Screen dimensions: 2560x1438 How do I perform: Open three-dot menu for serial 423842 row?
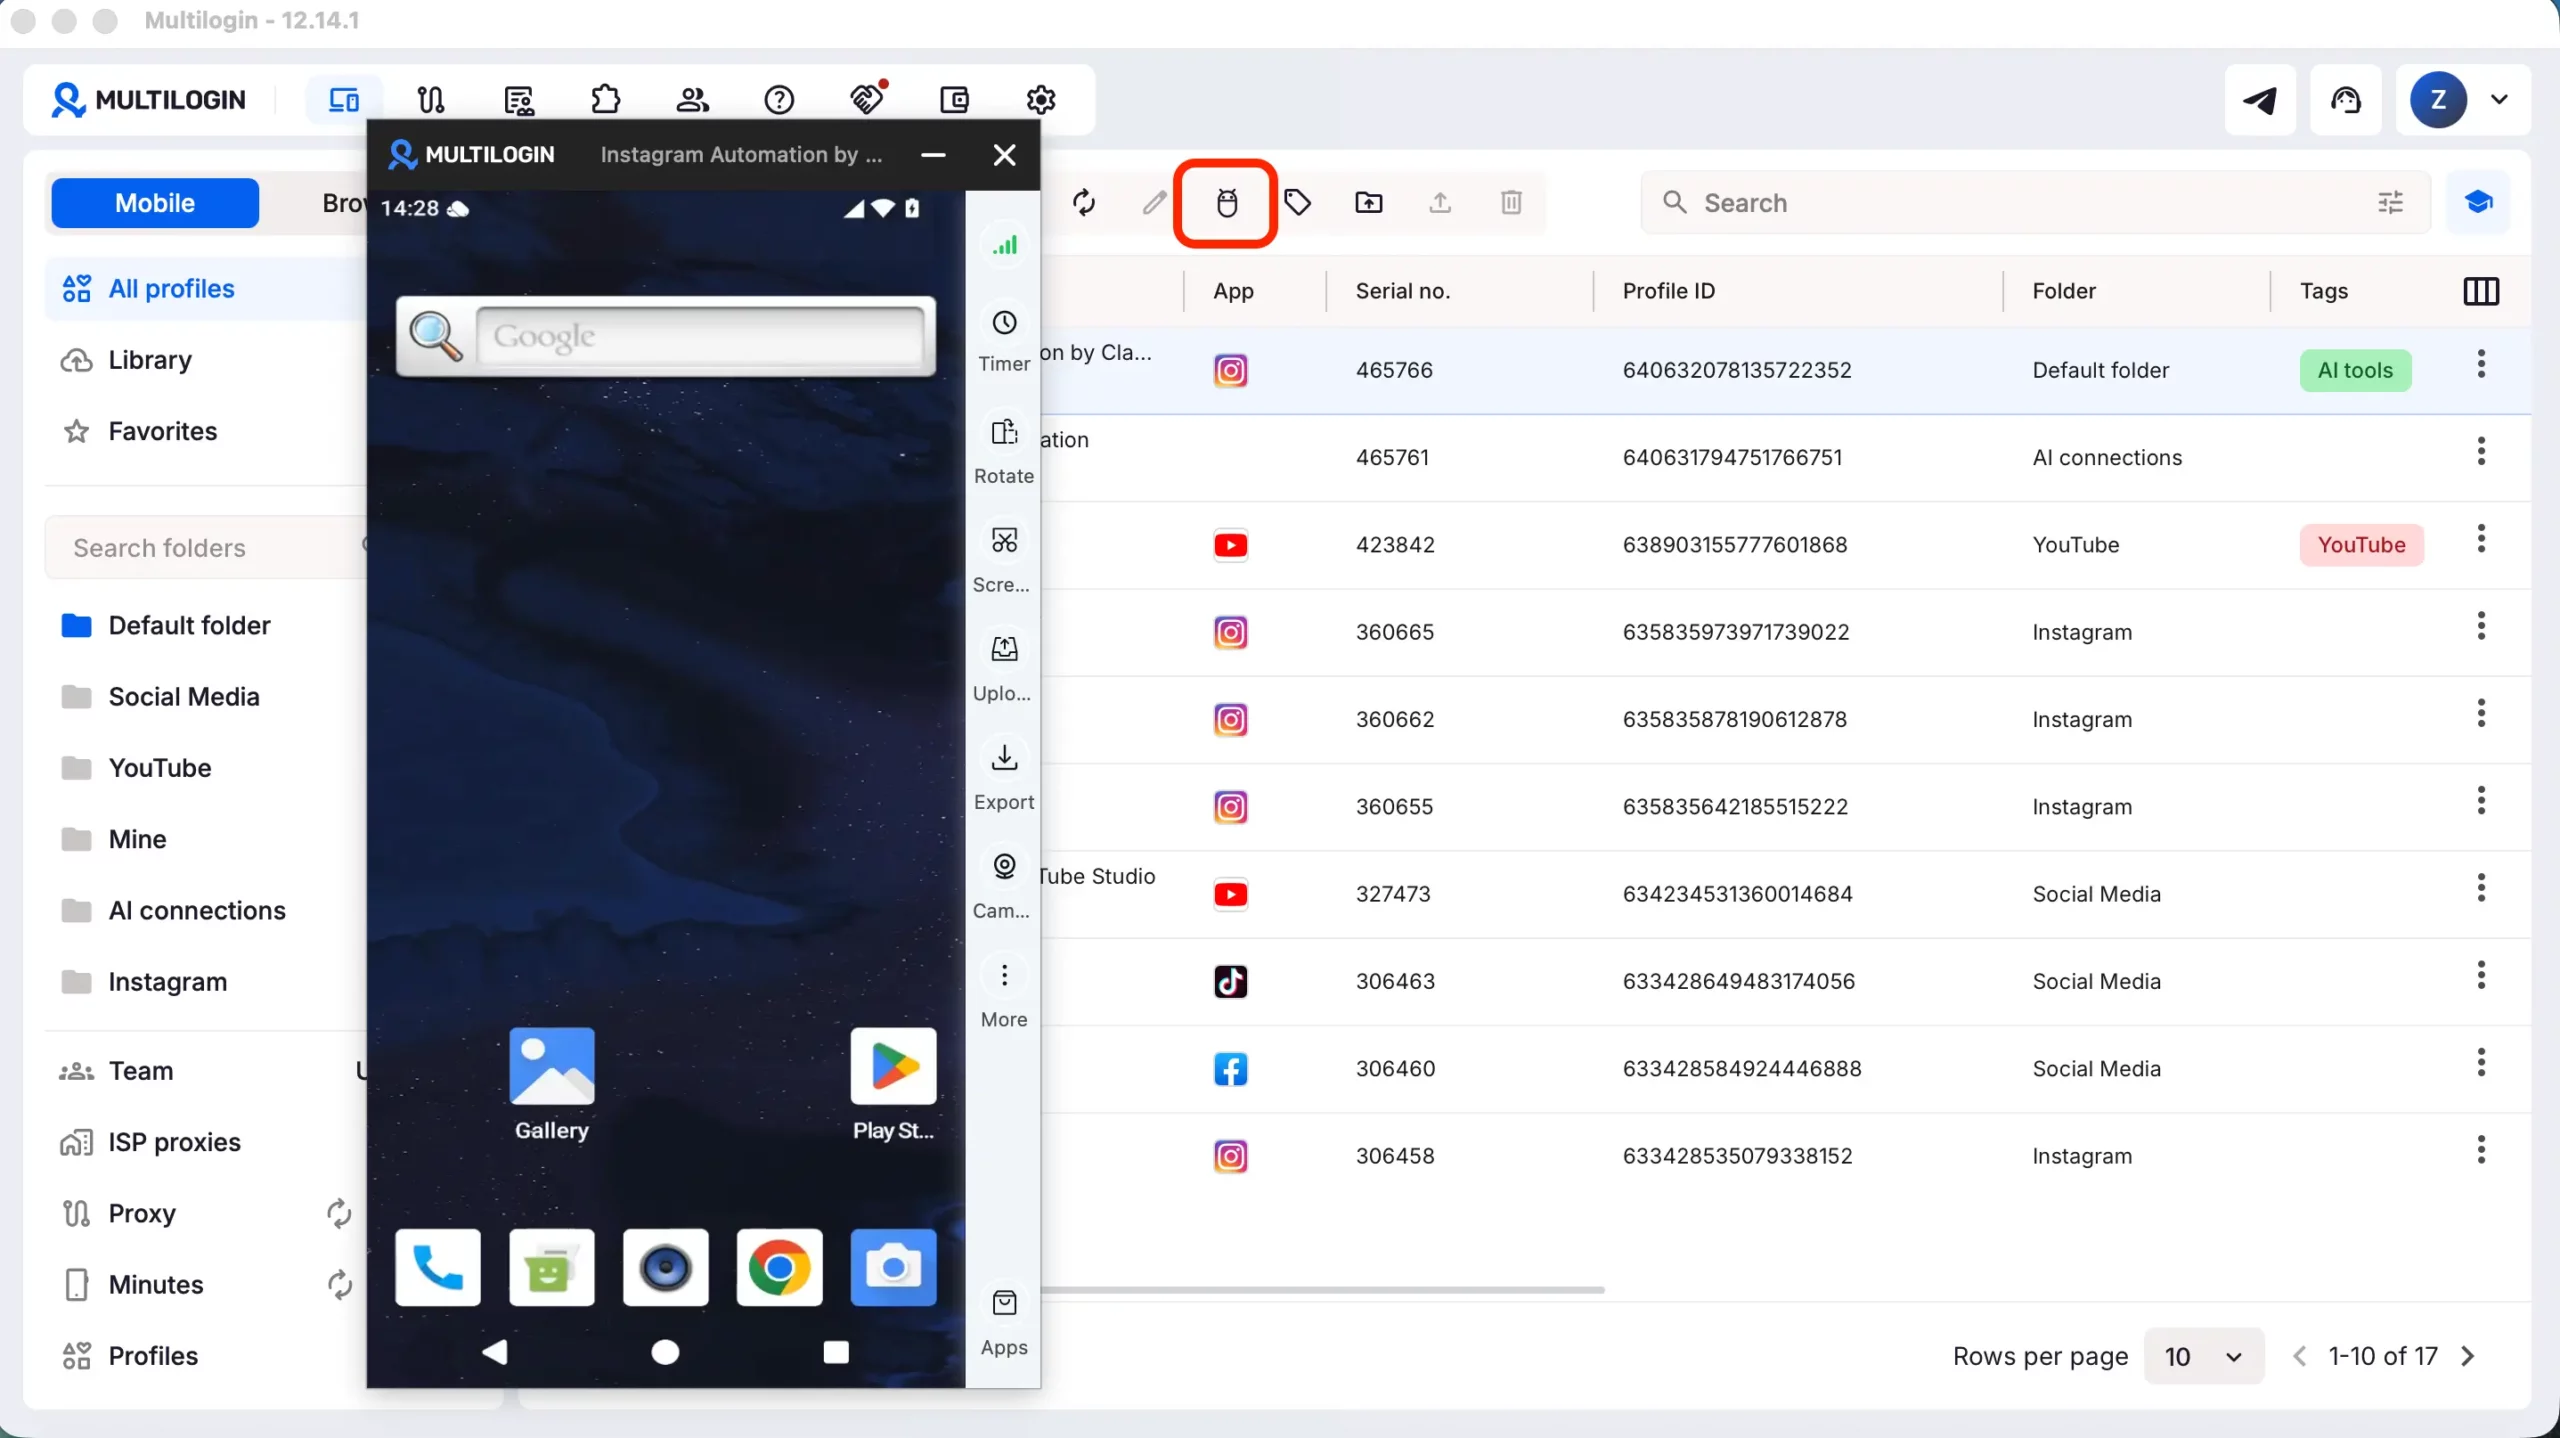(2481, 539)
